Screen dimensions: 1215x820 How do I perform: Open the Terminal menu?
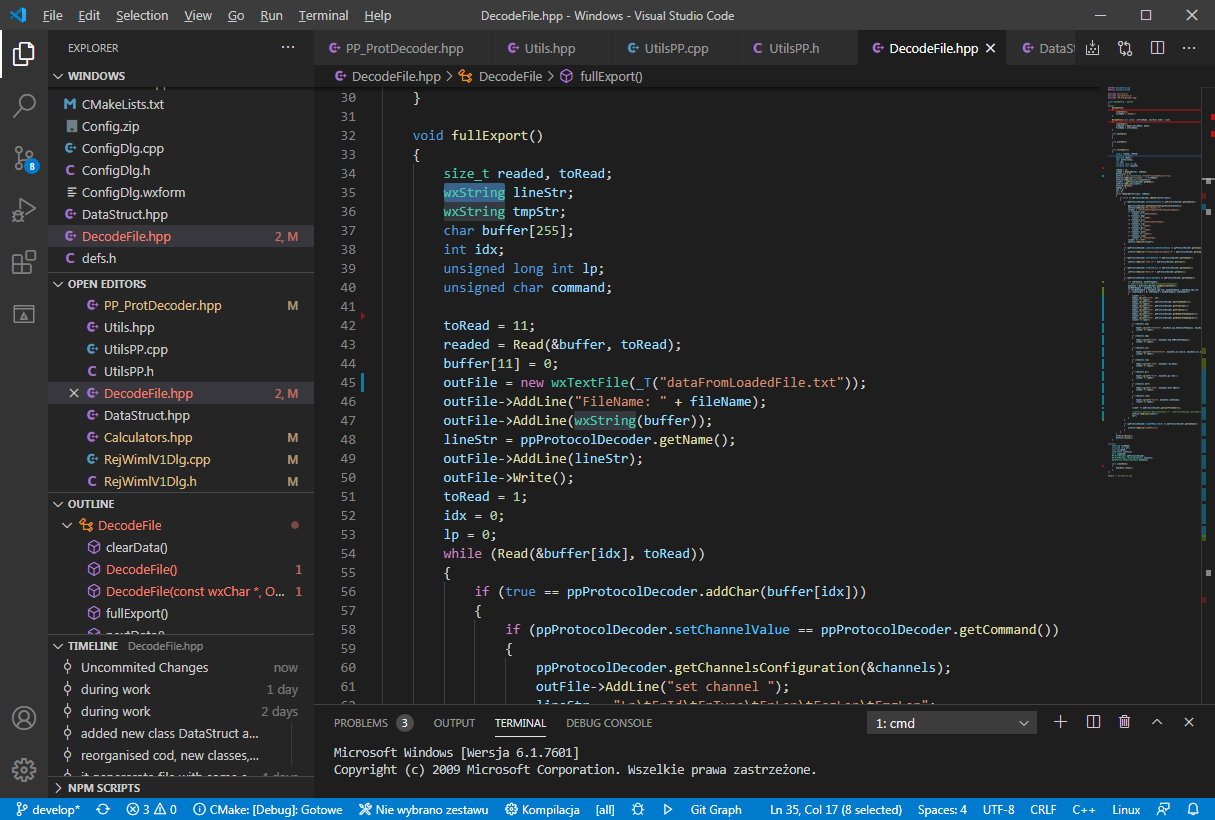coord(323,15)
